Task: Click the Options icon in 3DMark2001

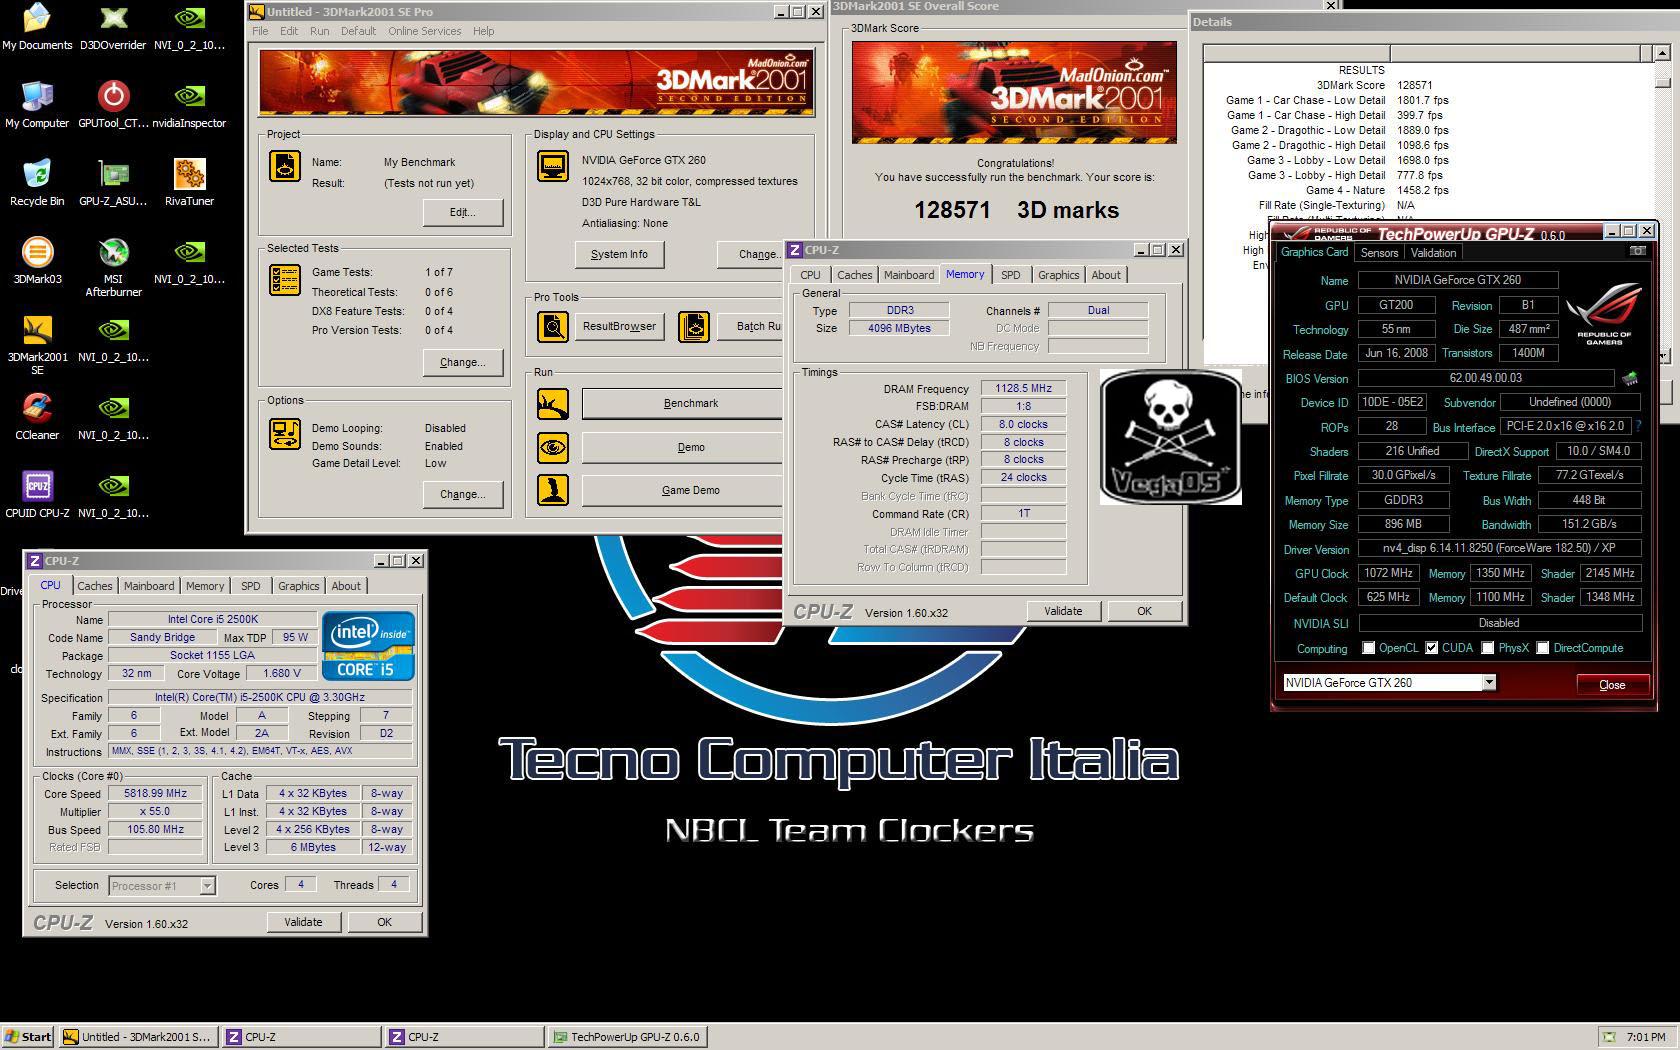Action: coord(285,434)
